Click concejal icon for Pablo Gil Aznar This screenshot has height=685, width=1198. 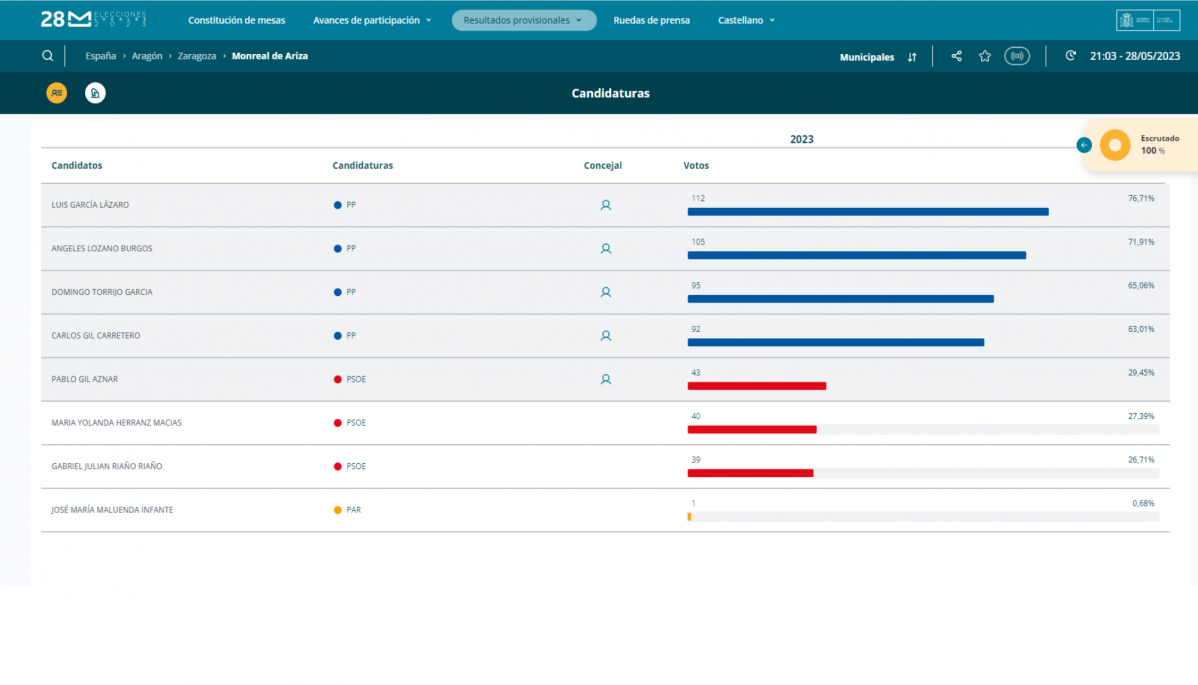605,379
